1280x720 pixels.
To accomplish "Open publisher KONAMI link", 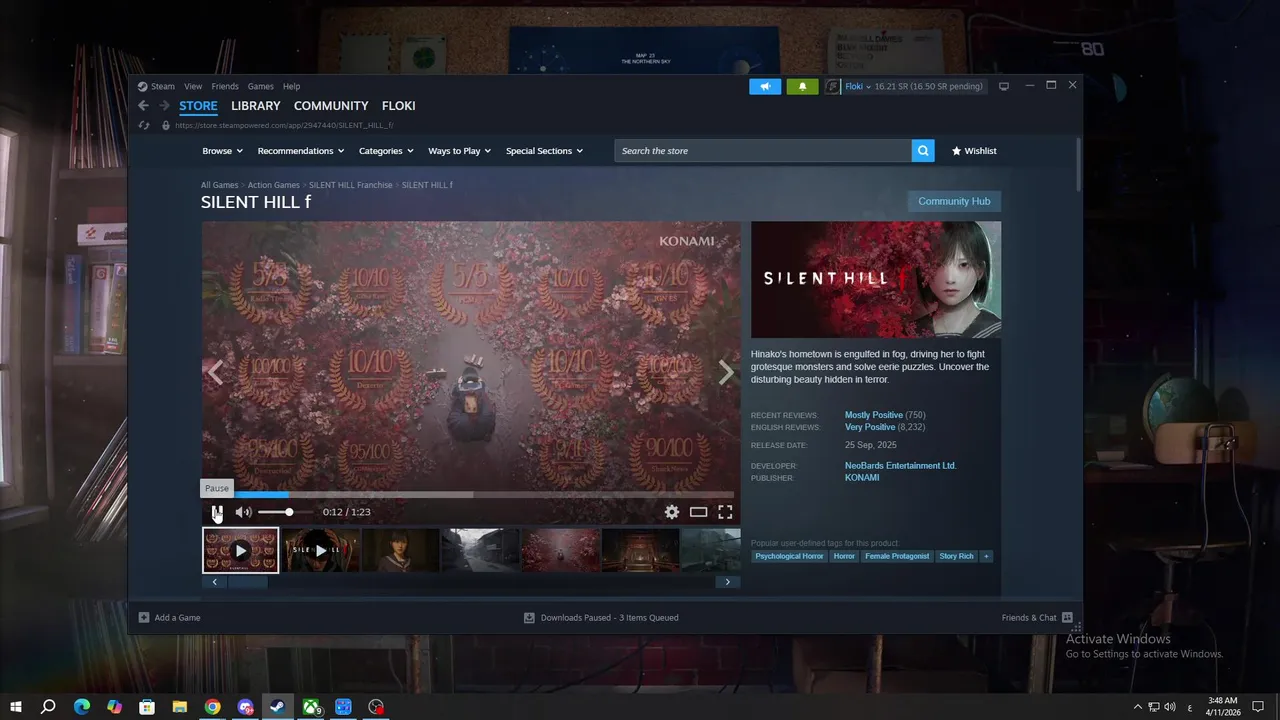I will [x=862, y=478].
